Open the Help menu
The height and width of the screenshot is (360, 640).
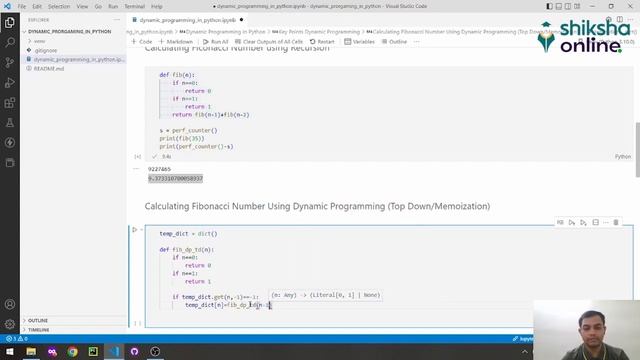click(x=157, y=7)
